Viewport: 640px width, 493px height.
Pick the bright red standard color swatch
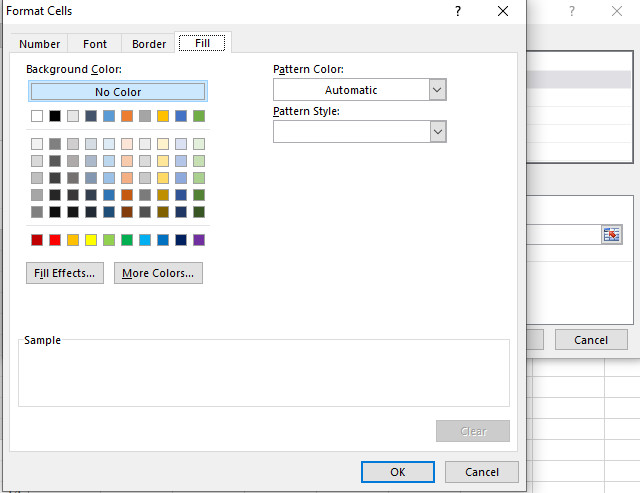pyautogui.click(x=55, y=240)
